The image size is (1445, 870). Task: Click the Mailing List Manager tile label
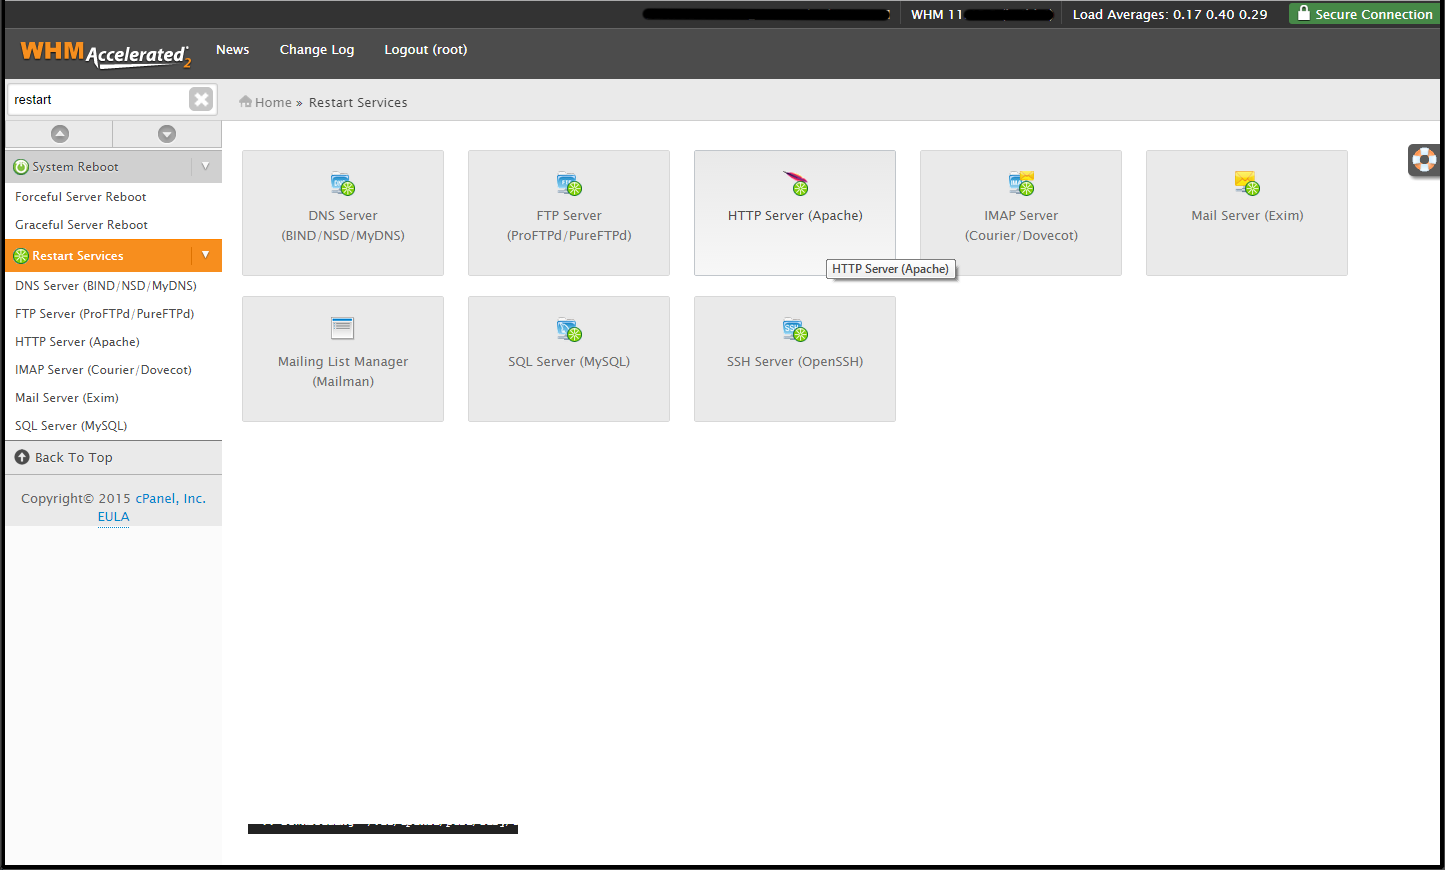[x=343, y=372]
